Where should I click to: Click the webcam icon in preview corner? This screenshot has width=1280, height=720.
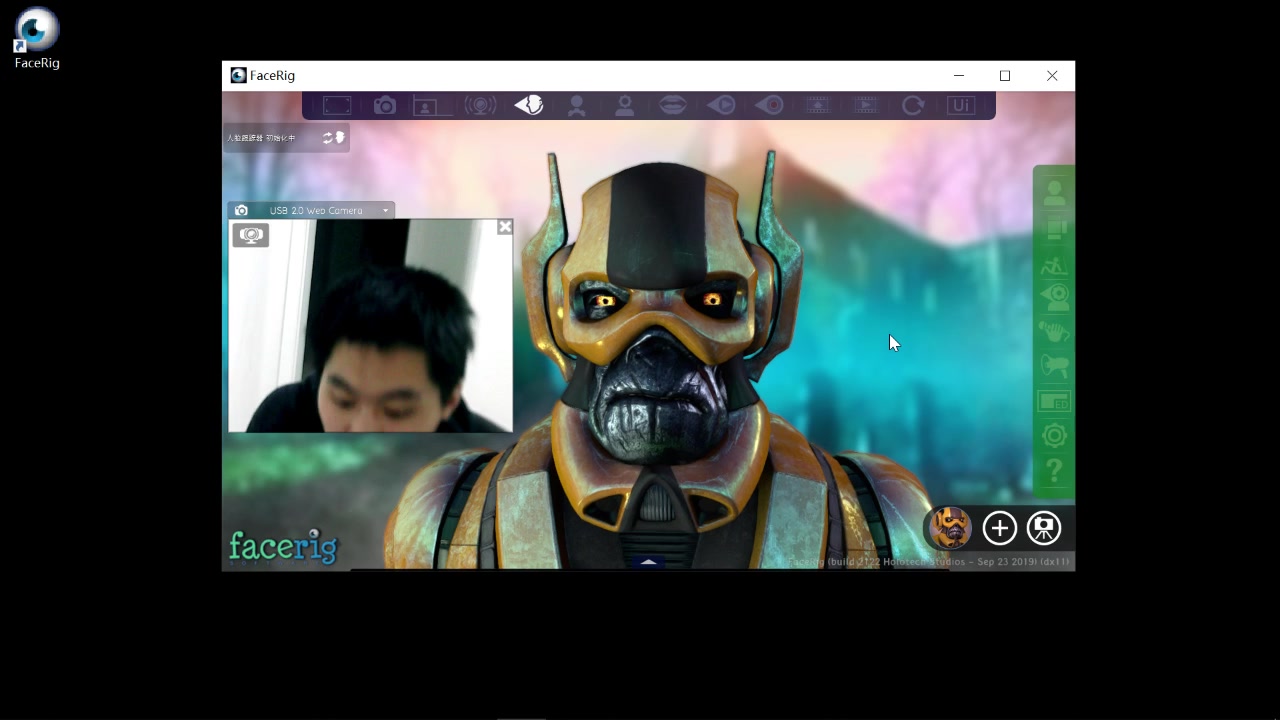pos(251,235)
